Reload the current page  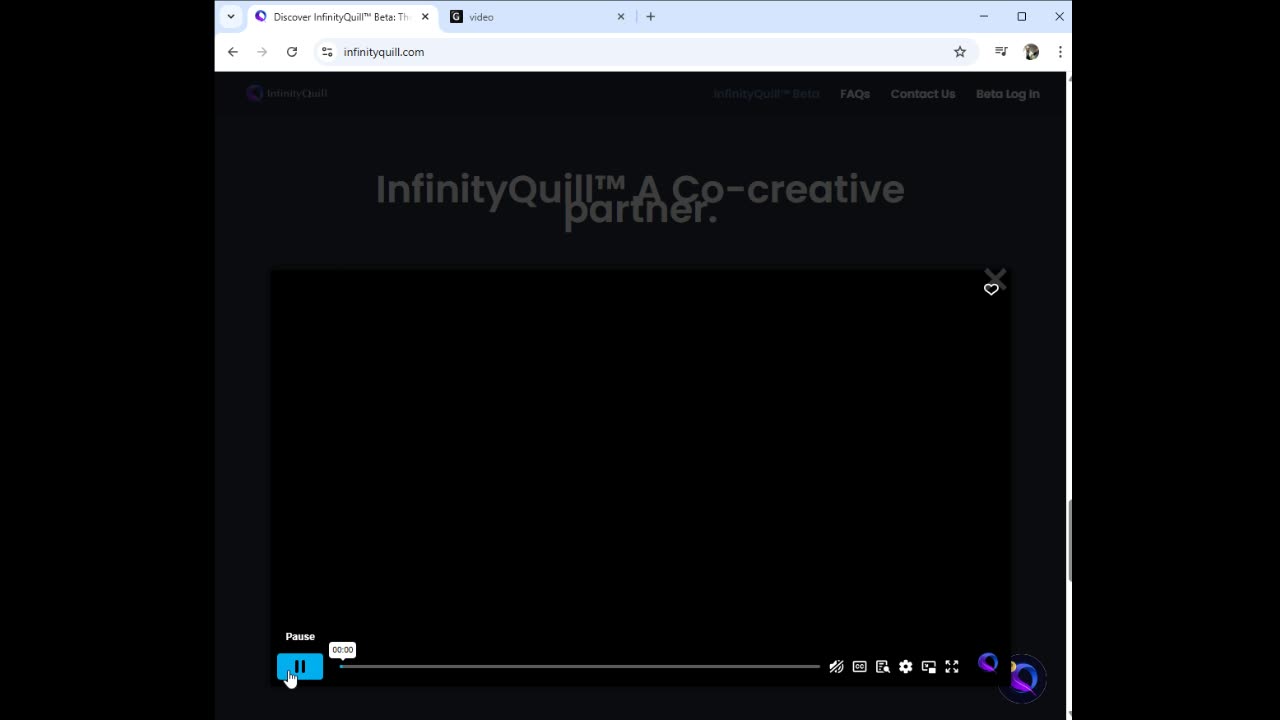point(292,52)
